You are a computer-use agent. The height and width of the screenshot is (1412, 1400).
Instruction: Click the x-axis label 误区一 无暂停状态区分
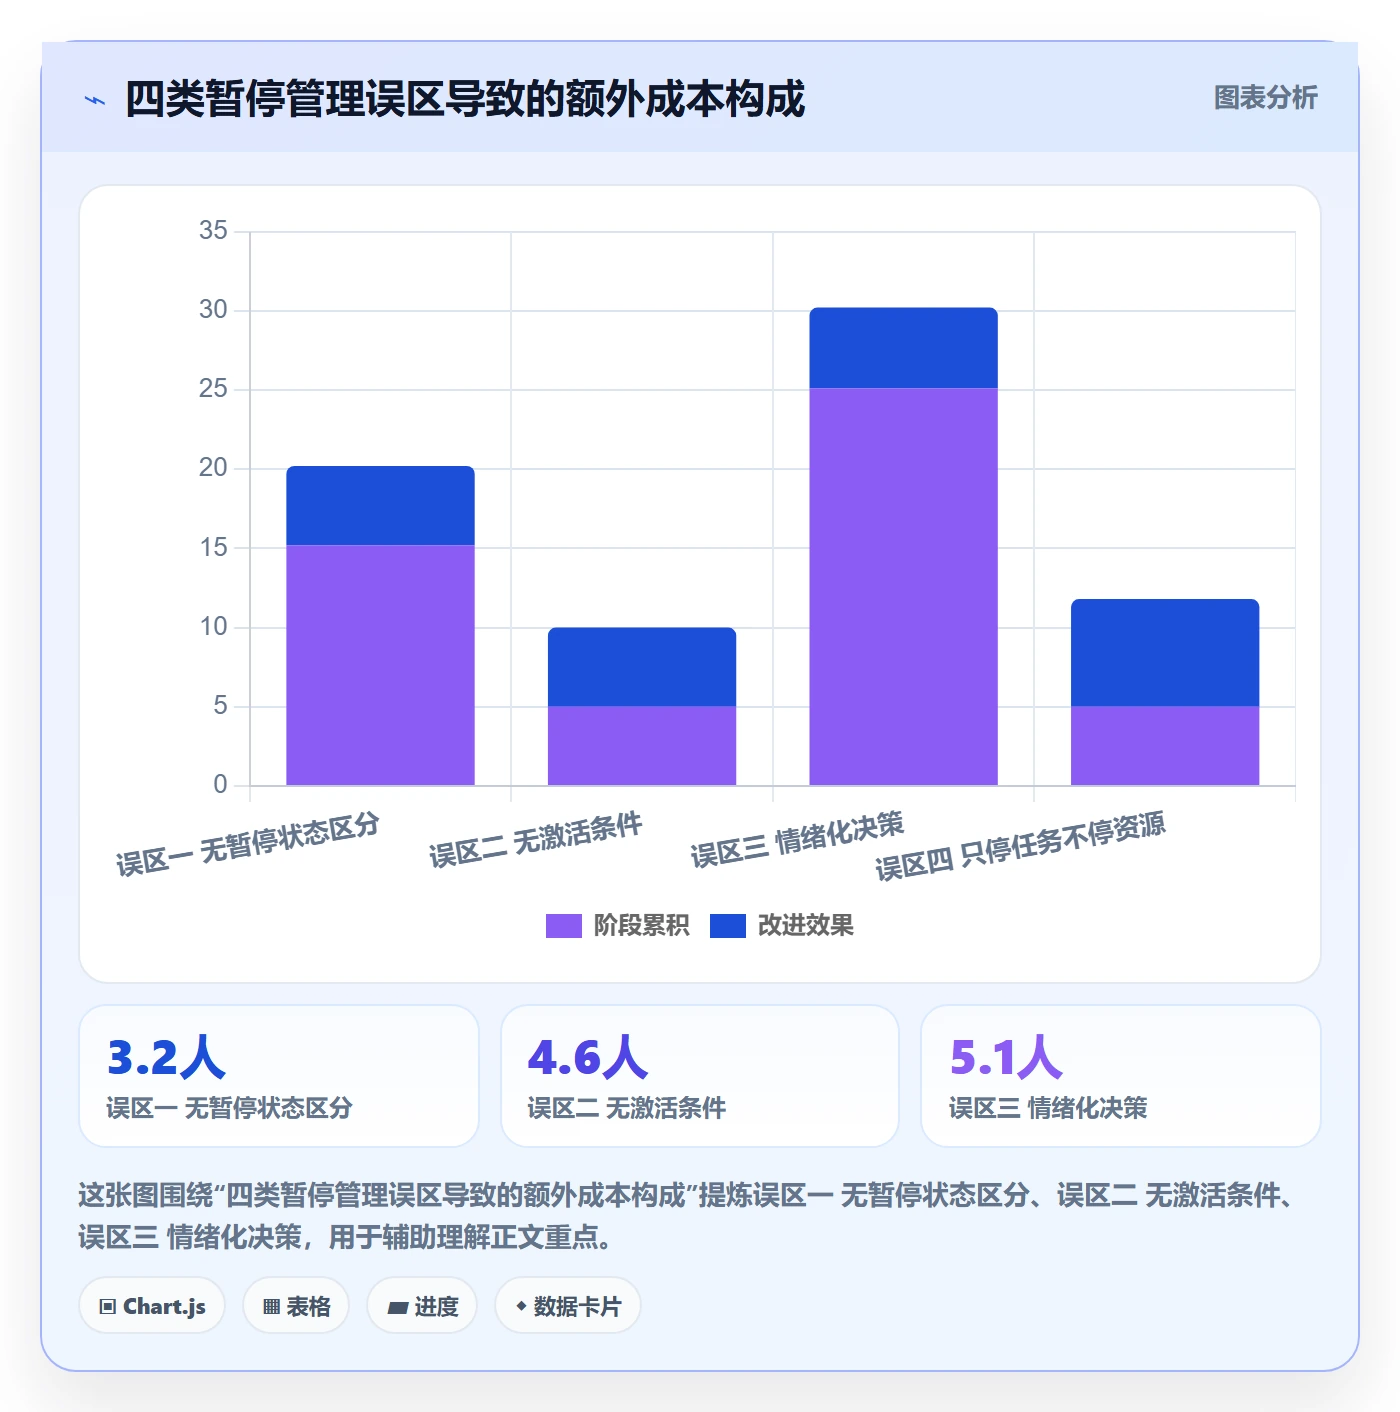click(x=248, y=844)
